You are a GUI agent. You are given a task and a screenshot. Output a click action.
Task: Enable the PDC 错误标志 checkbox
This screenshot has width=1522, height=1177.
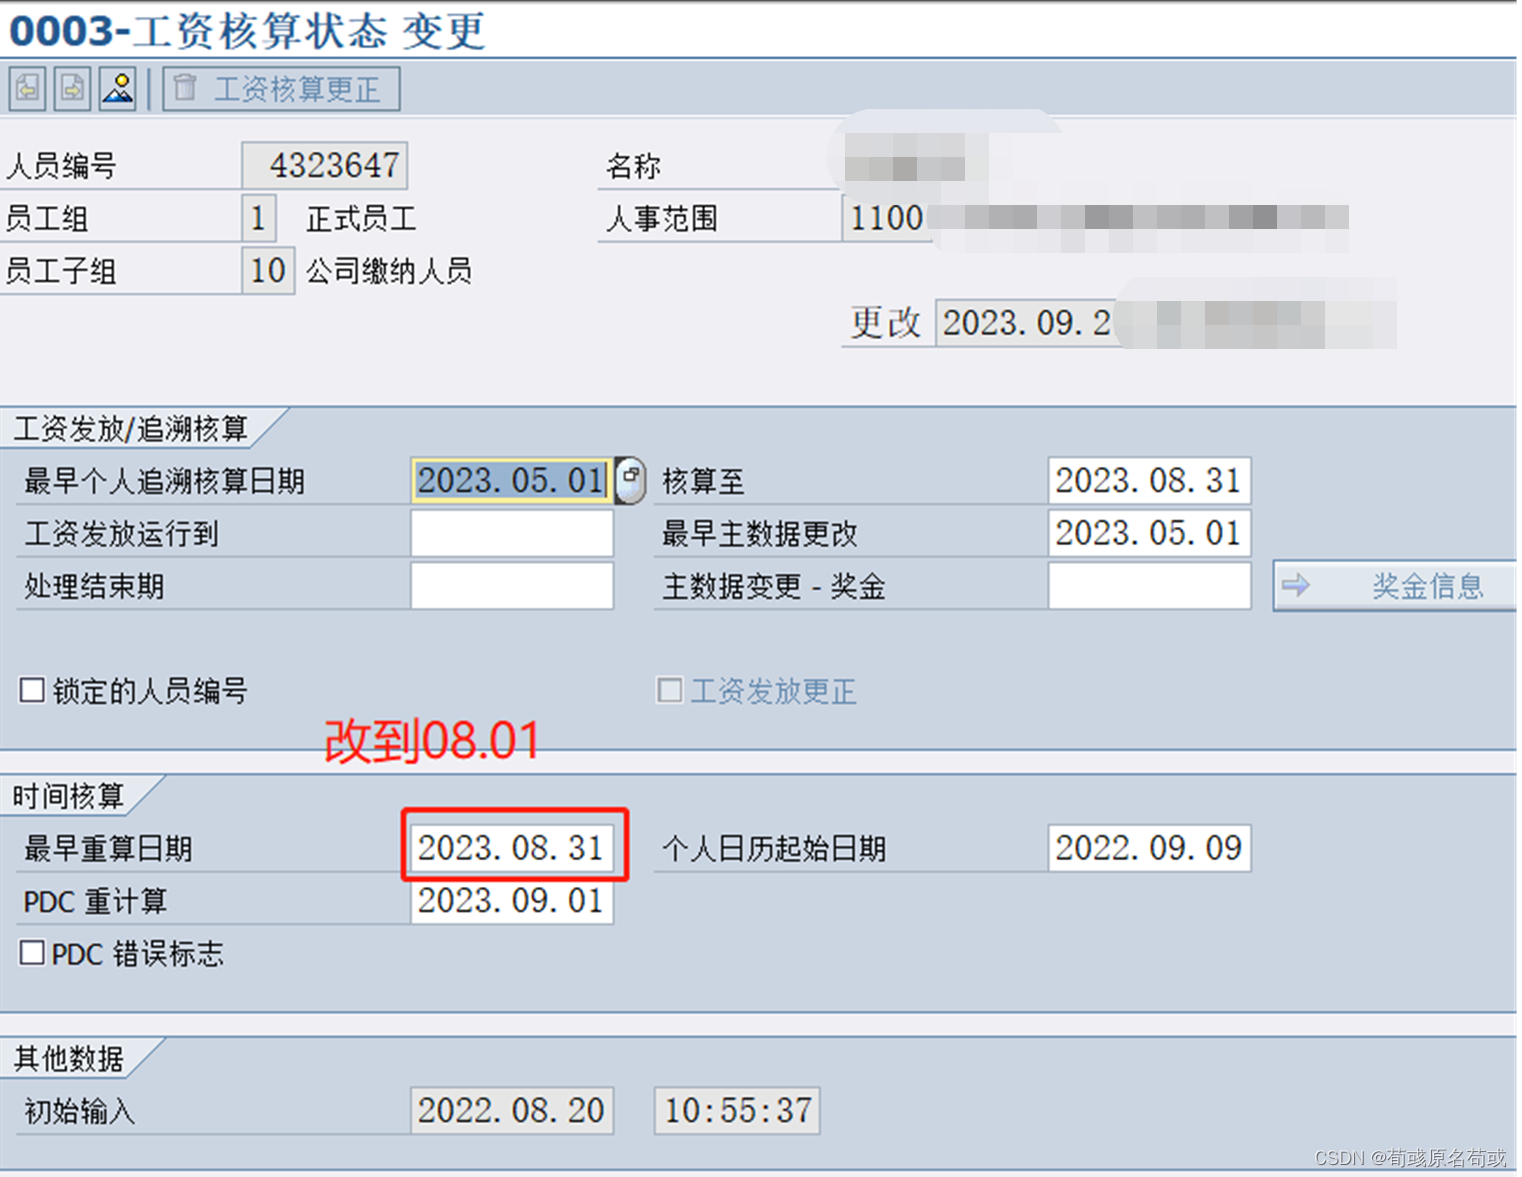point(32,953)
